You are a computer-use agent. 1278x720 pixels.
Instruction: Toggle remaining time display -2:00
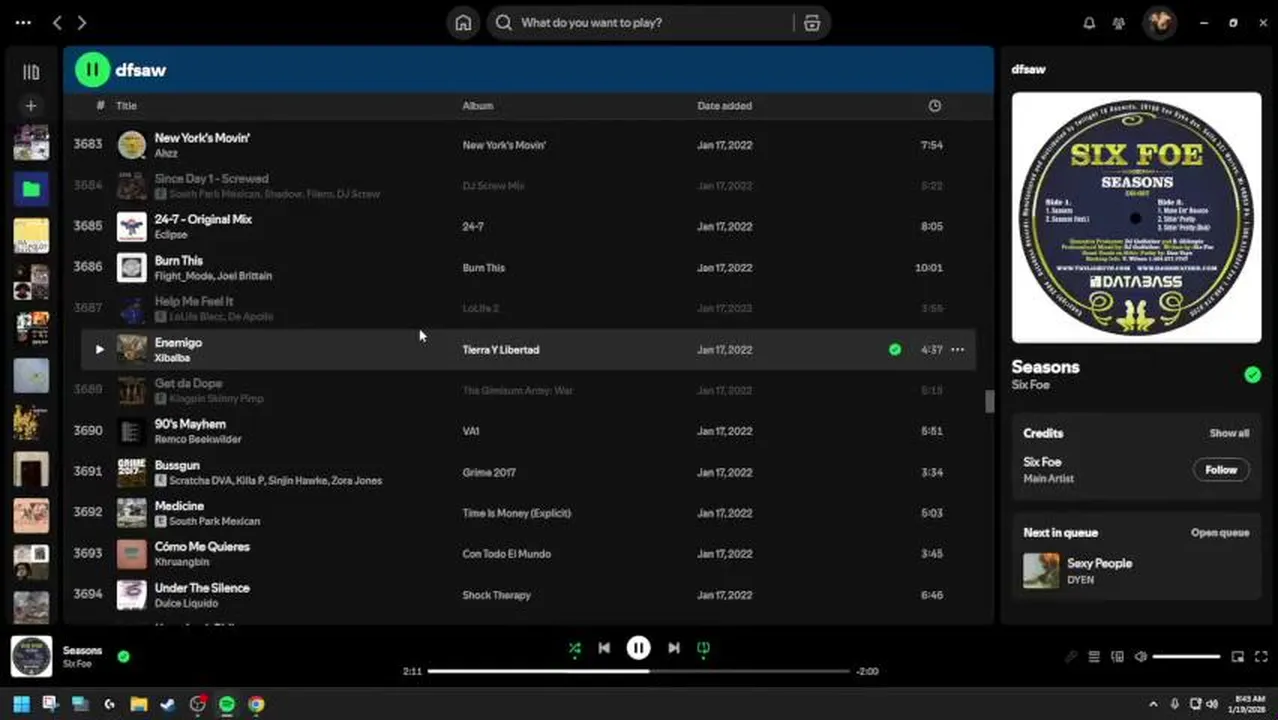point(867,671)
